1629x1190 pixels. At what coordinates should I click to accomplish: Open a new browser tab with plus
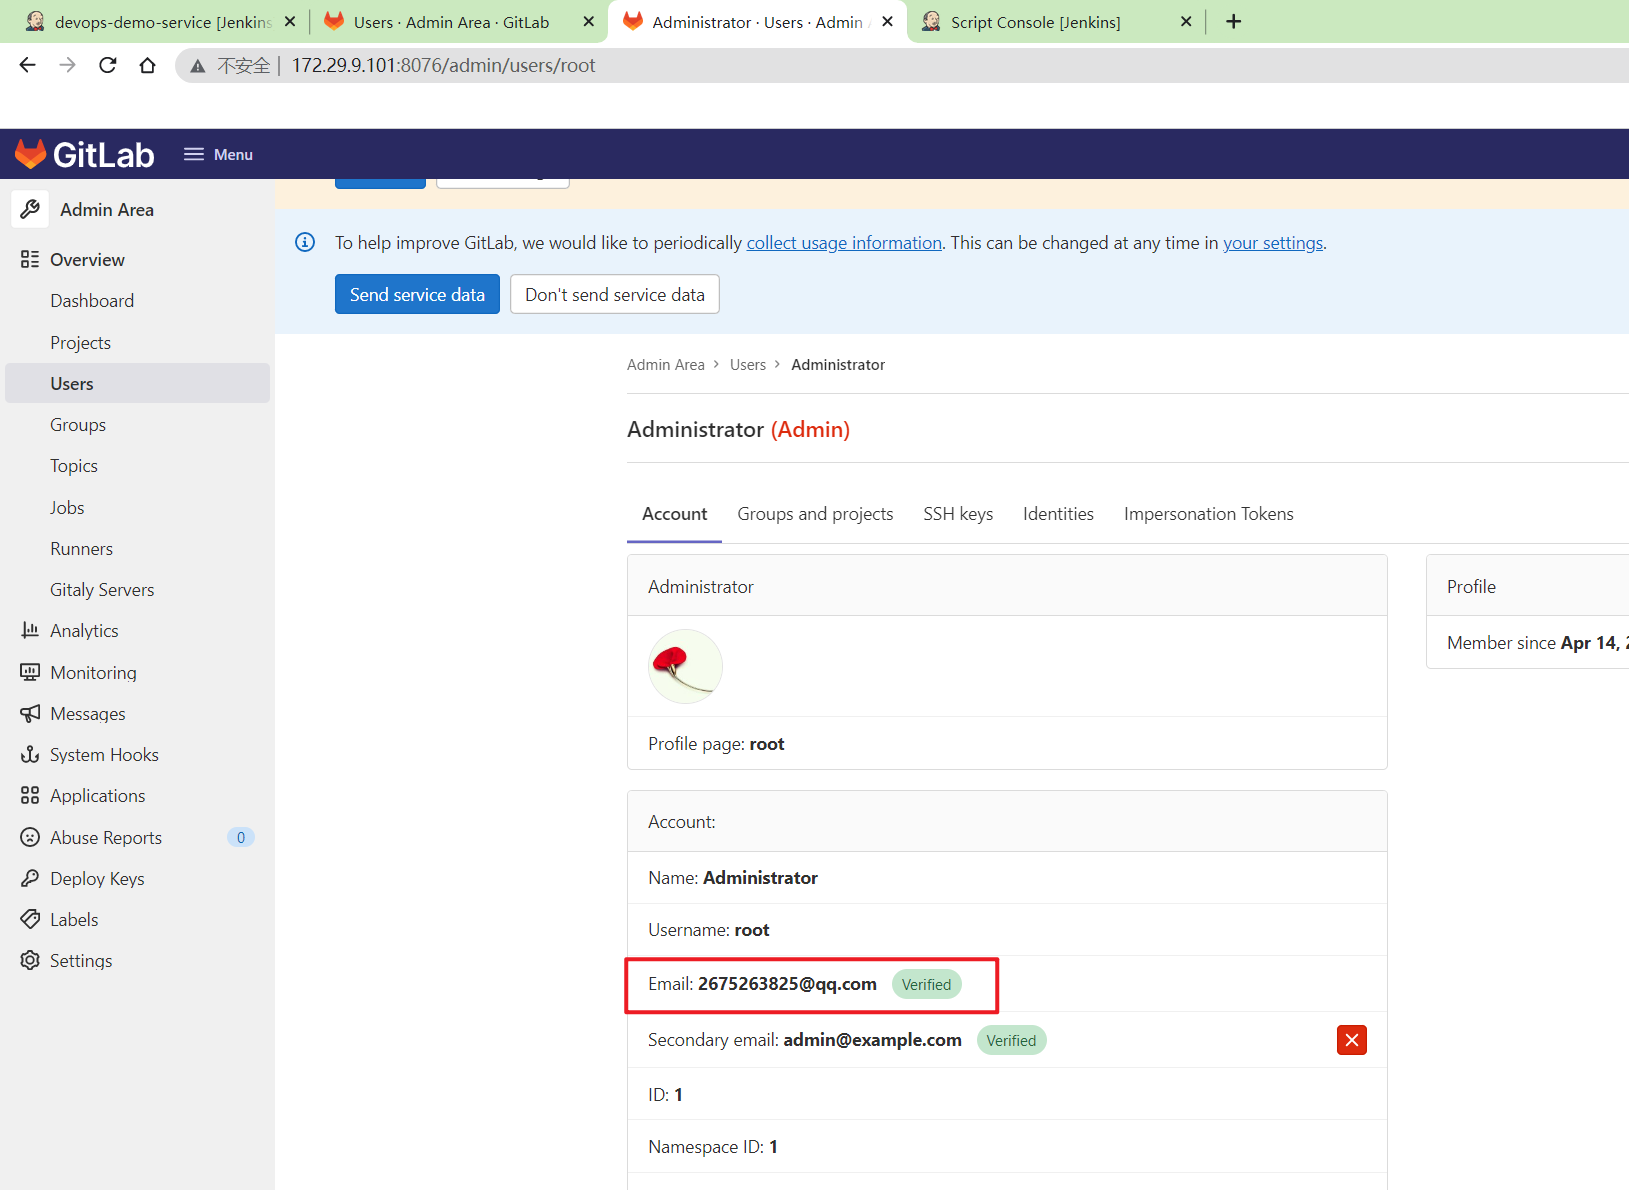1234,21
